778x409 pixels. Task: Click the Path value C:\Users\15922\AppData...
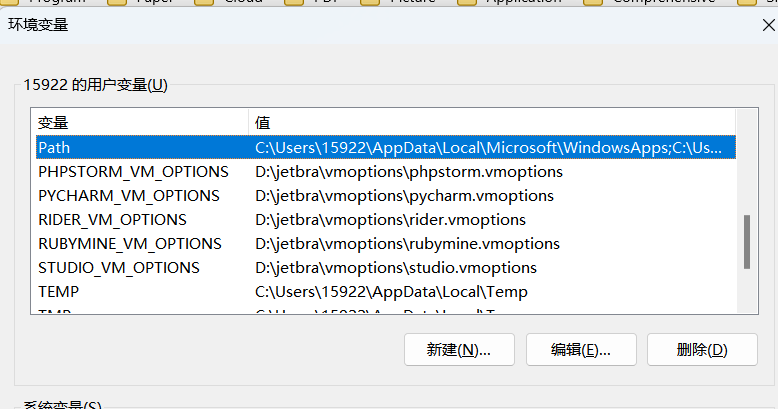(488, 147)
